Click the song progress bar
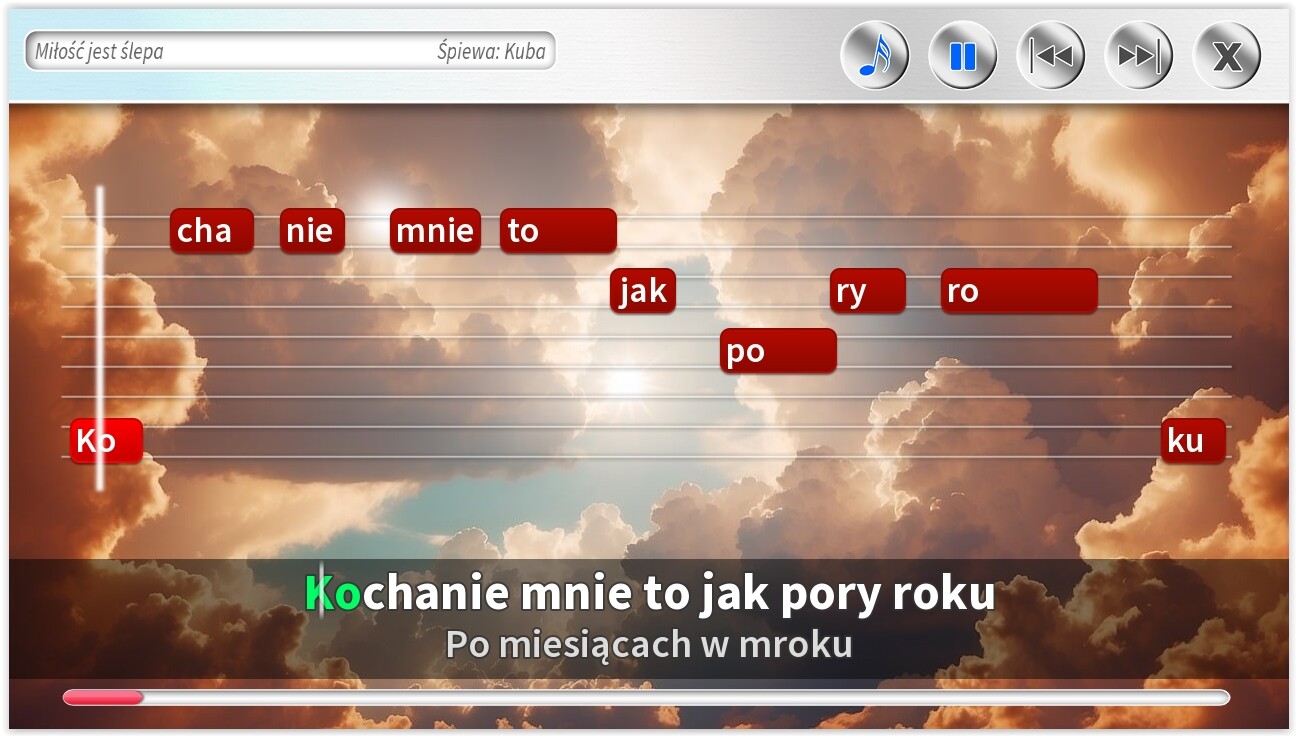 click(x=648, y=697)
